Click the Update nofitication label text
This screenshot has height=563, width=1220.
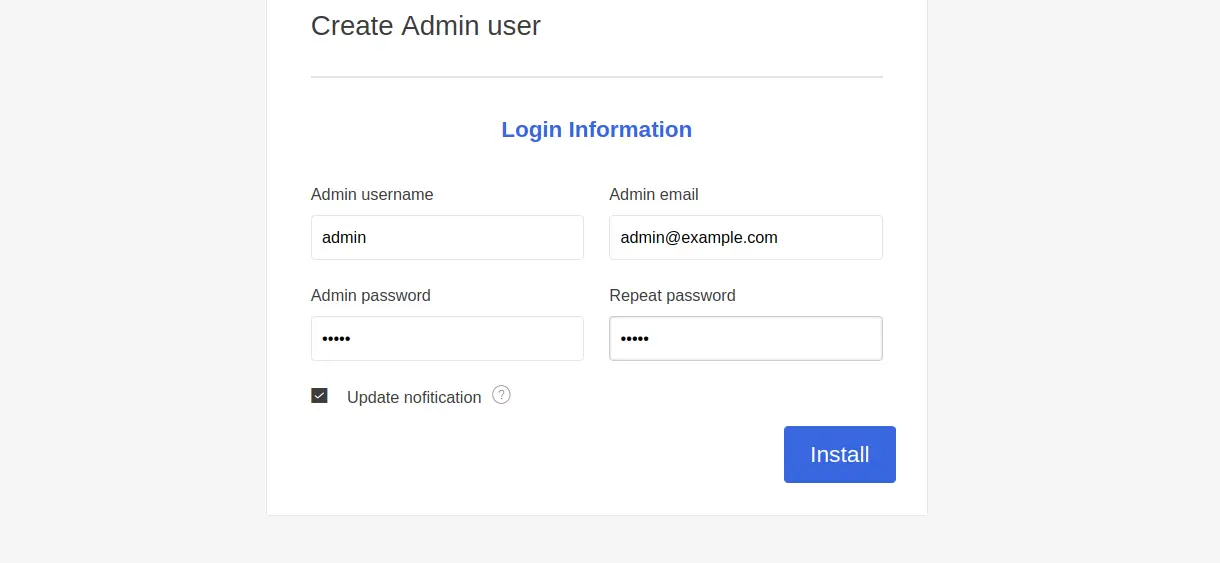(414, 397)
